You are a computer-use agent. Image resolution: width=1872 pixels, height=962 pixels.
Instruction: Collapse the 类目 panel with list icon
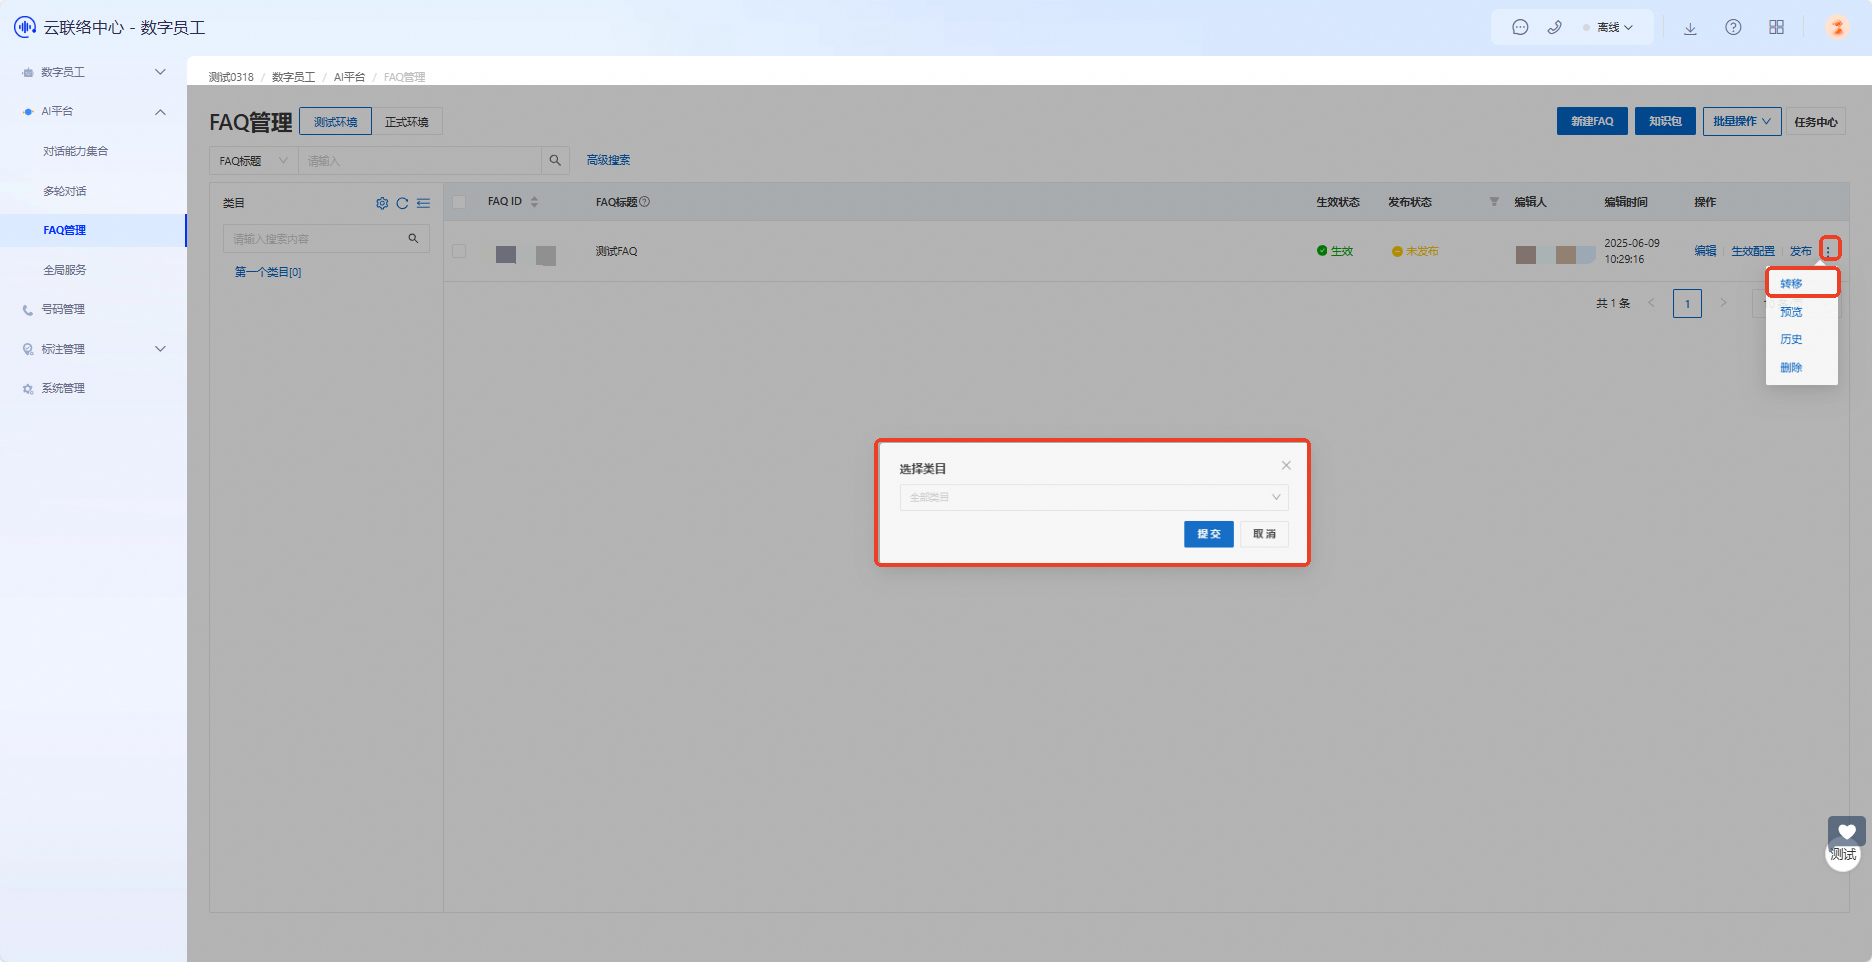[424, 203]
